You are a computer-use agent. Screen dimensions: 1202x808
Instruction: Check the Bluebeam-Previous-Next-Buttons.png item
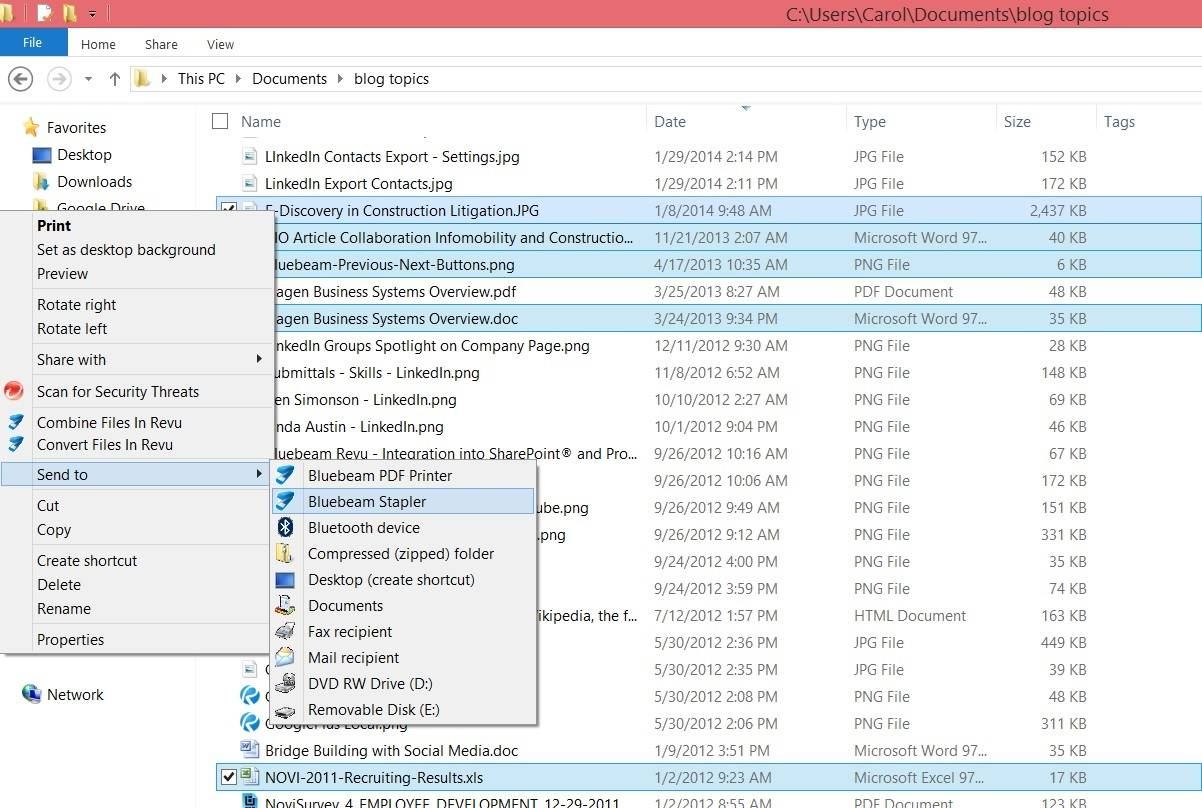[230, 264]
